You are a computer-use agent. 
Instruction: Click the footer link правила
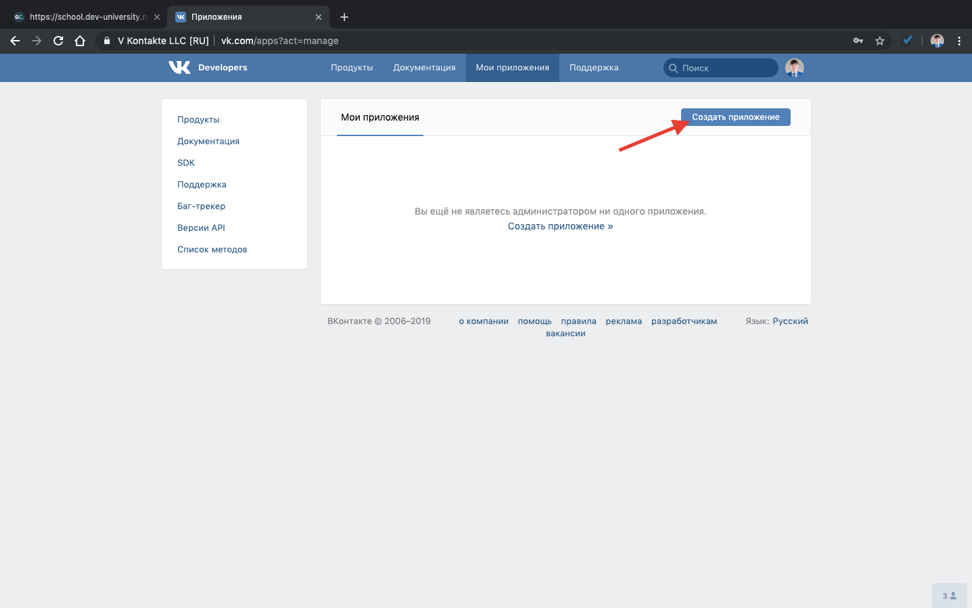(578, 321)
